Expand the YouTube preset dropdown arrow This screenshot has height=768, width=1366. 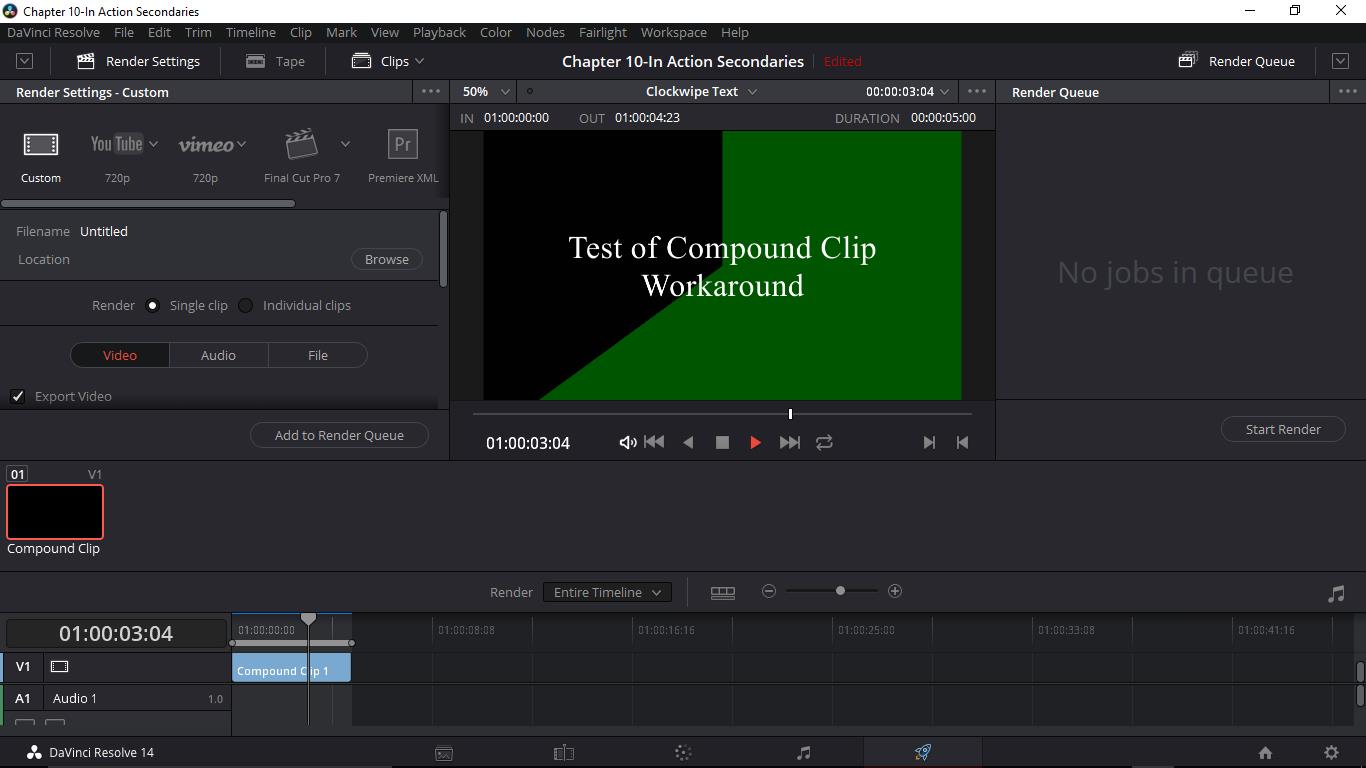pos(153,144)
